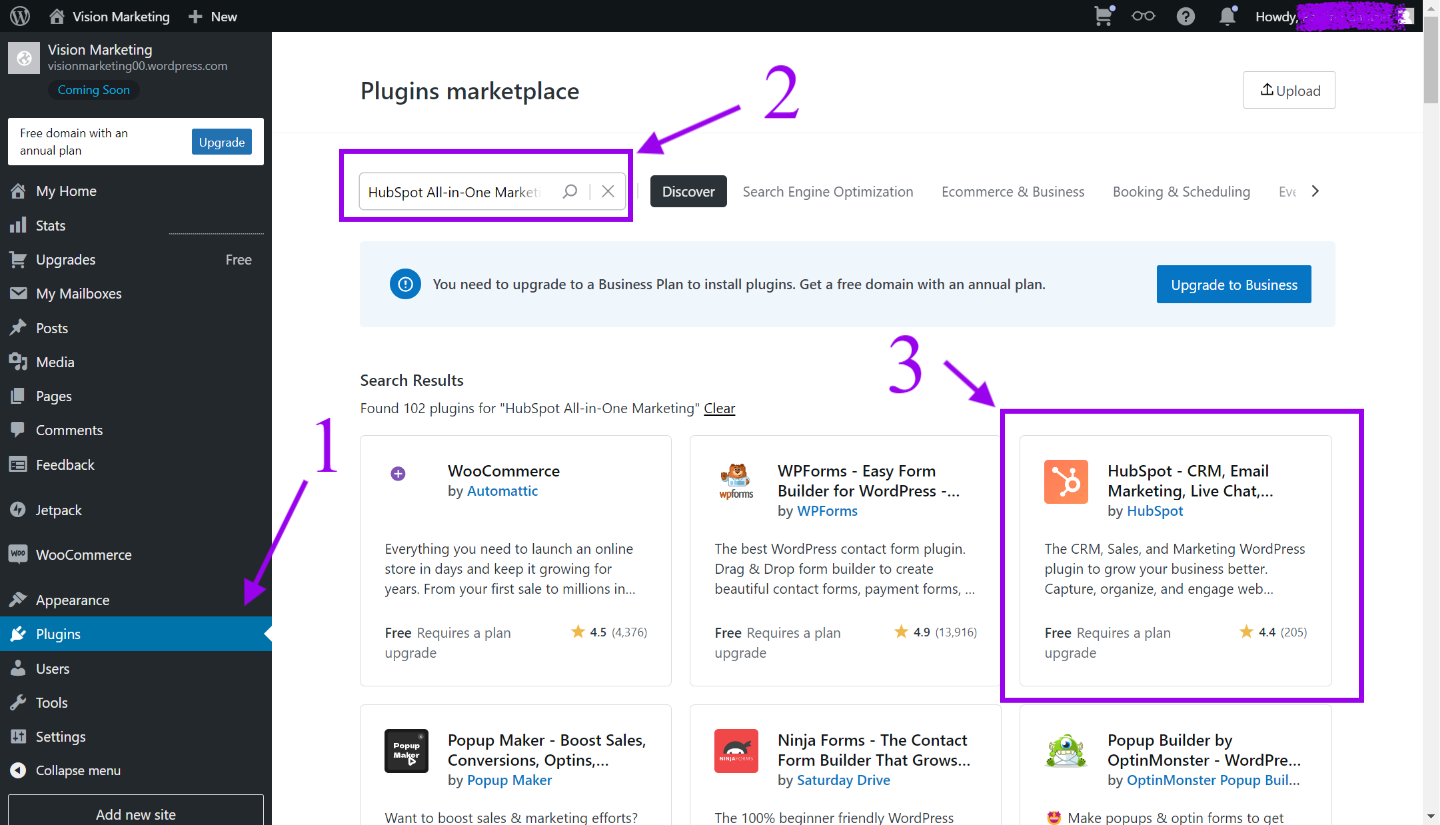Click the WPForms plugin logo icon
The image size is (1440, 825).
pyautogui.click(x=736, y=482)
